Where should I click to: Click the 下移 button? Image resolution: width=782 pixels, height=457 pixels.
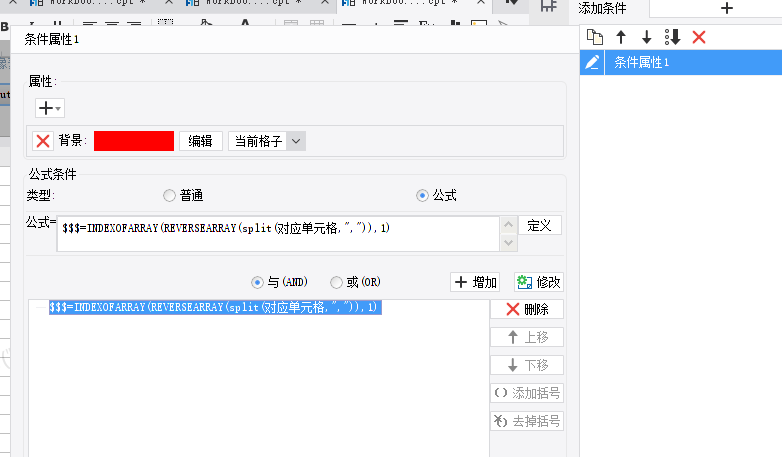(527, 365)
